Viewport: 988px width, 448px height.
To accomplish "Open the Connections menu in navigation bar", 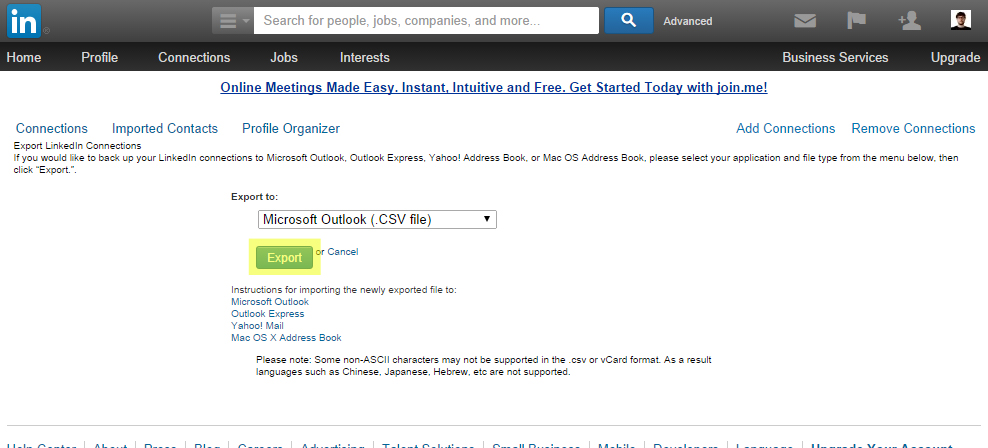I will [194, 58].
